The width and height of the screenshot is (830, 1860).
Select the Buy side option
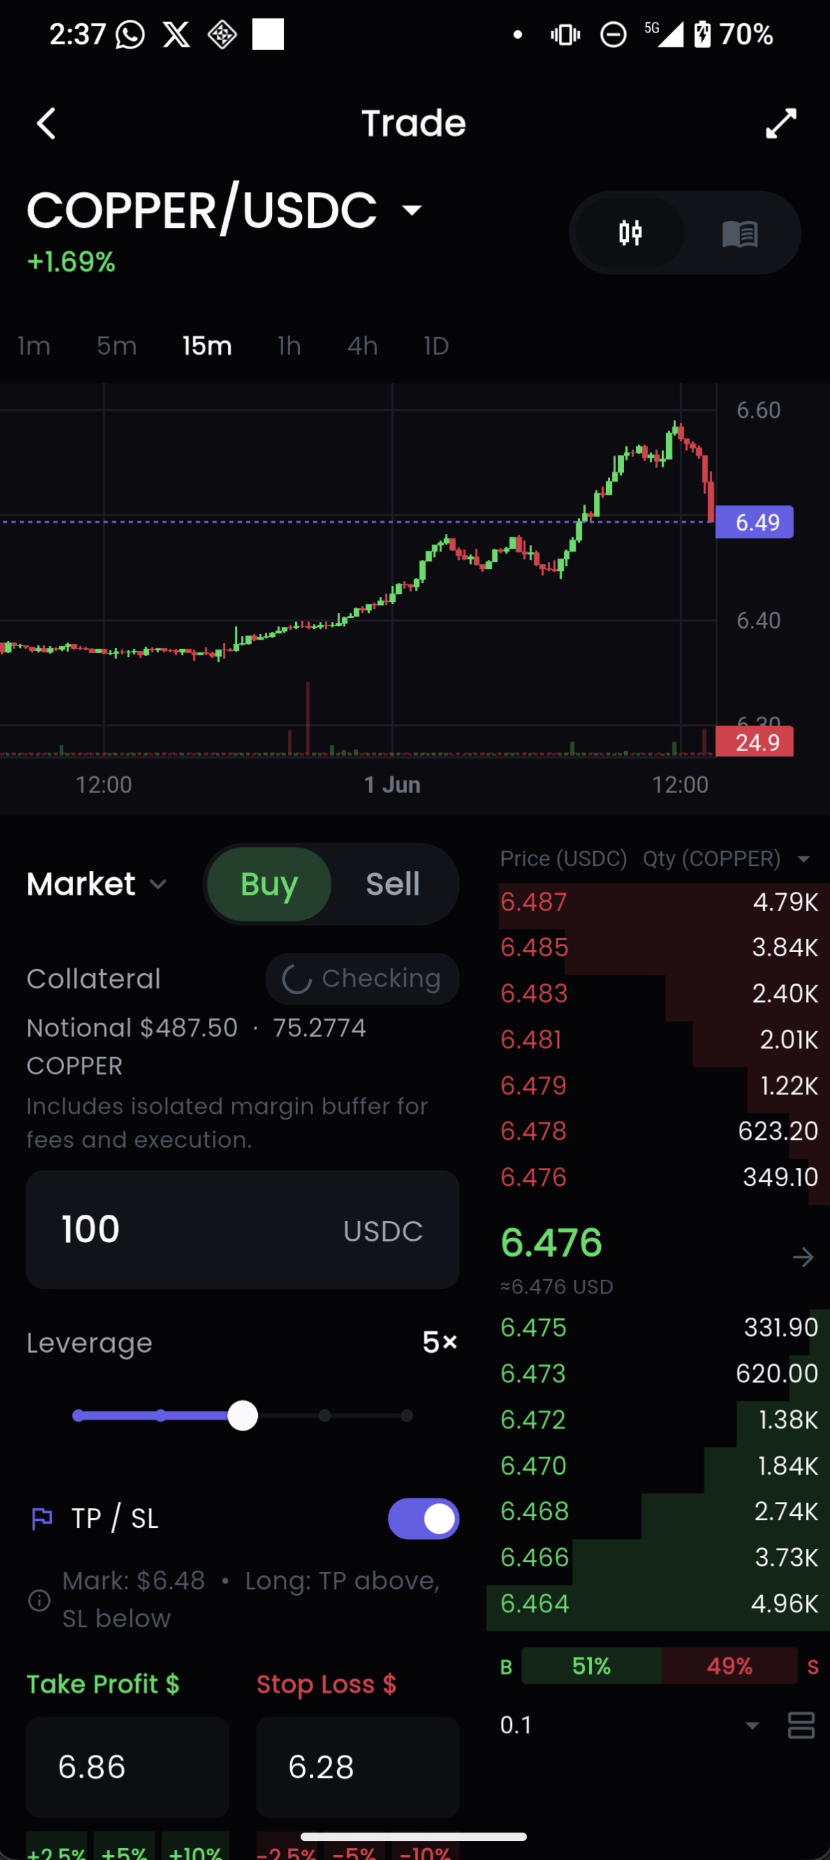tap(269, 884)
